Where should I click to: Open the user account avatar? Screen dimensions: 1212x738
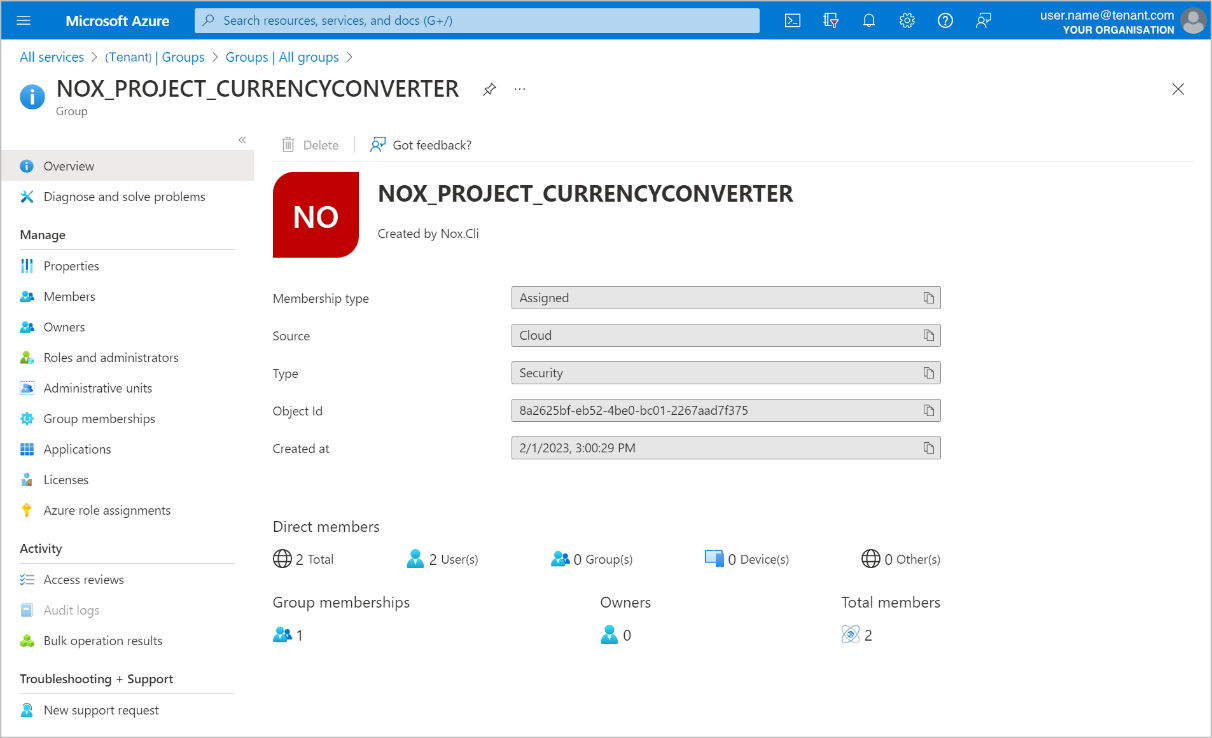pyautogui.click(x=1193, y=21)
